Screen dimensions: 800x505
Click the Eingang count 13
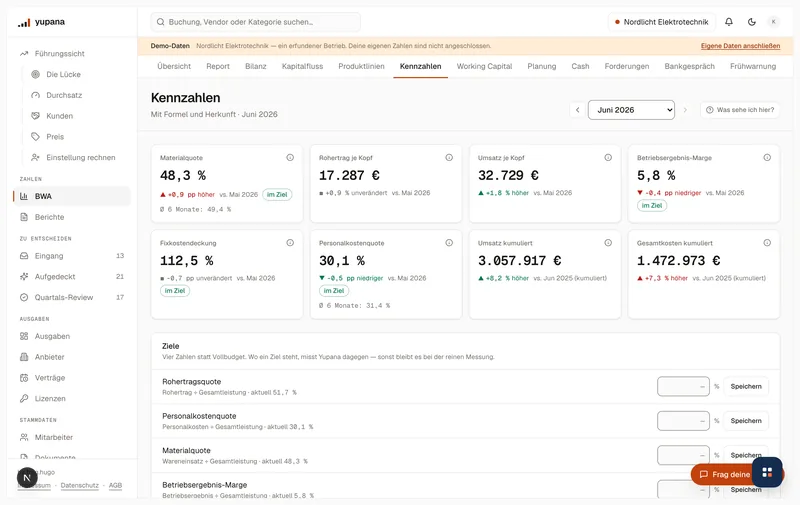point(120,256)
